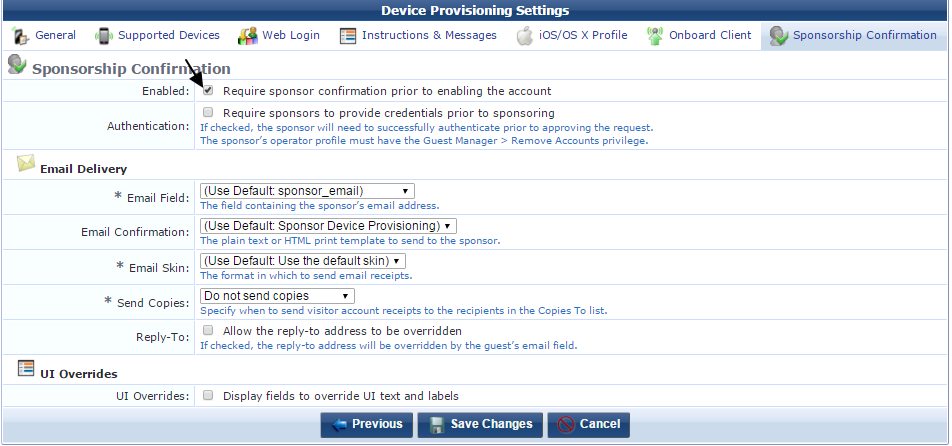Expand the Email Confirmation dropdown
Image resolution: width=952 pixels, height=446 pixels.
[328, 226]
